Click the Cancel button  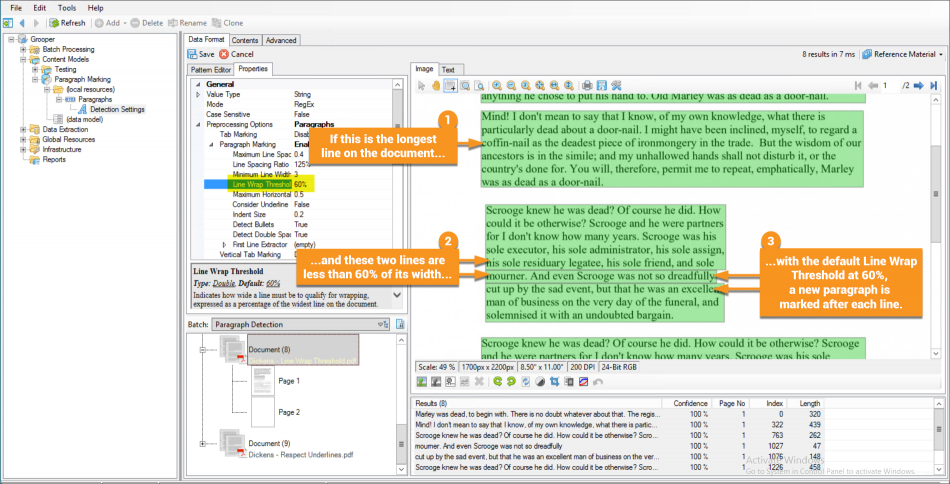[x=236, y=54]
